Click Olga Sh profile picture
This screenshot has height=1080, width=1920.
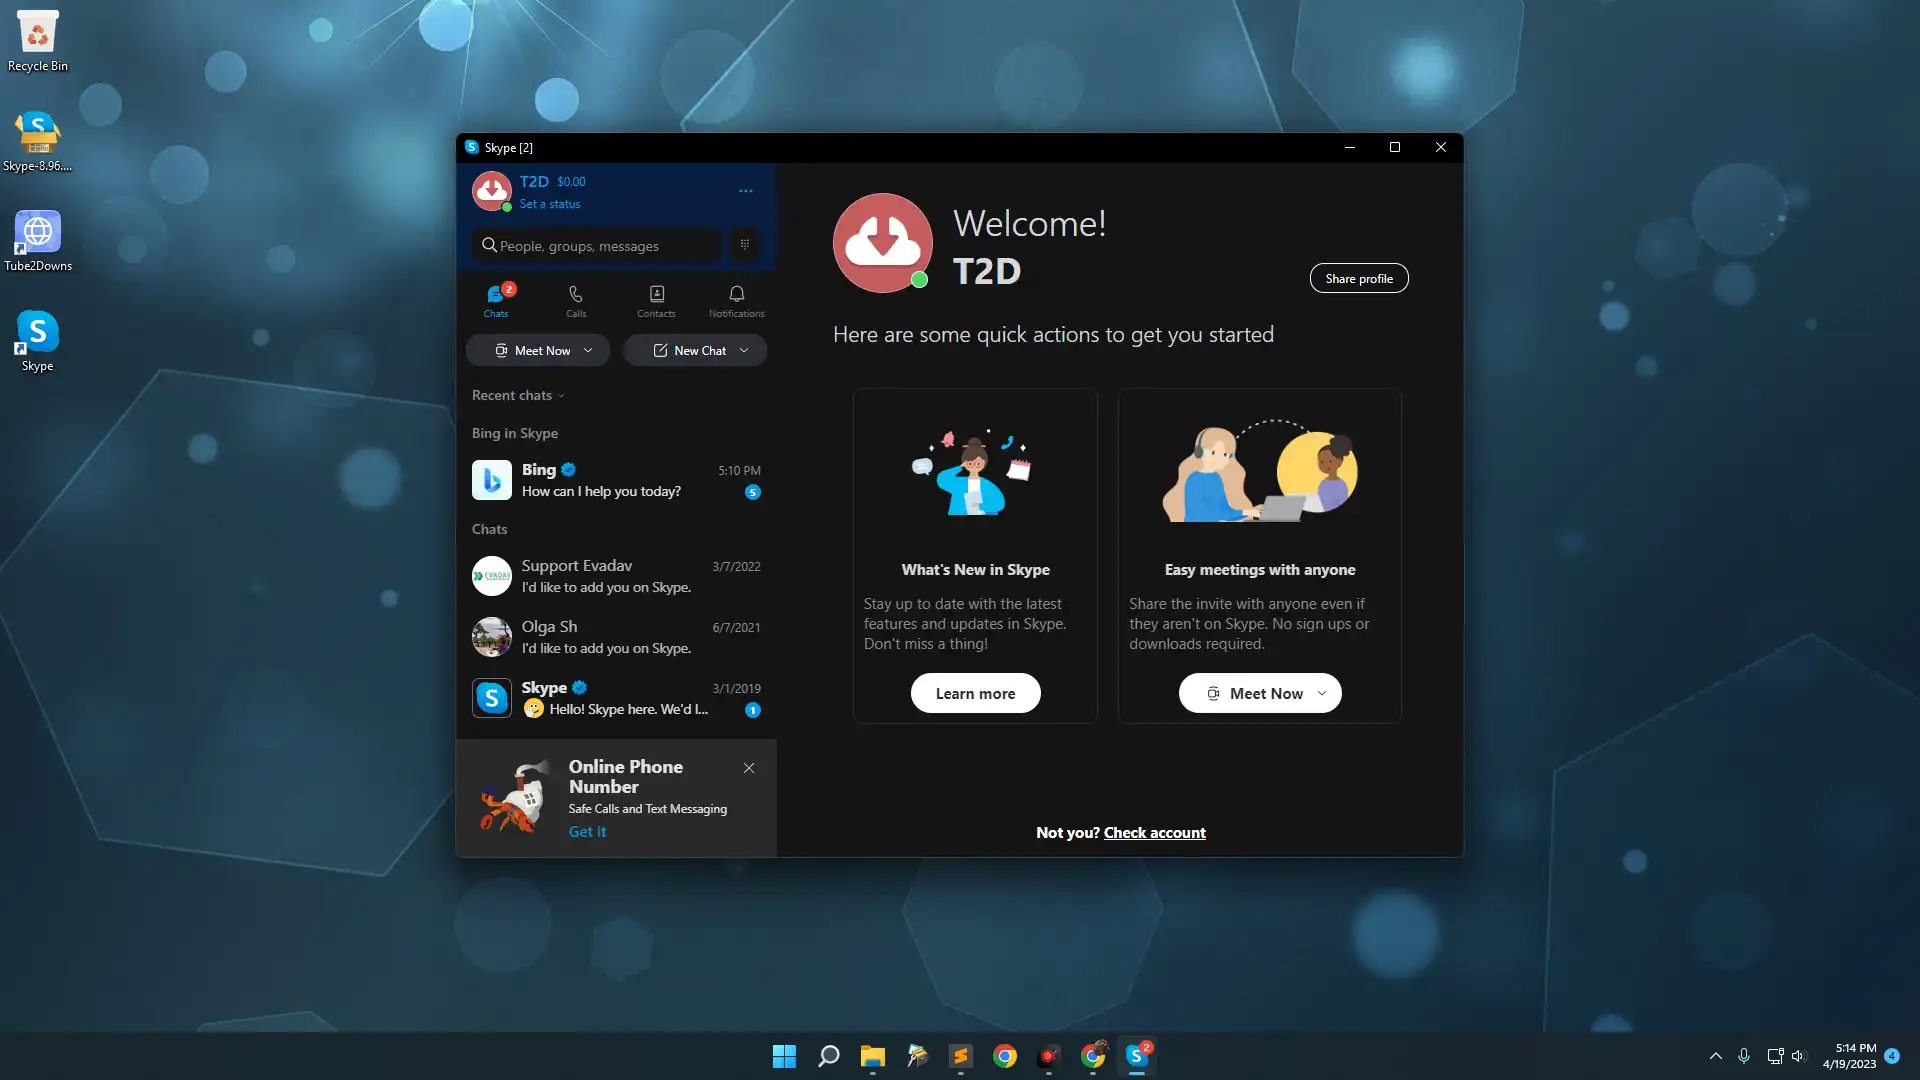[x=492, y=638]
